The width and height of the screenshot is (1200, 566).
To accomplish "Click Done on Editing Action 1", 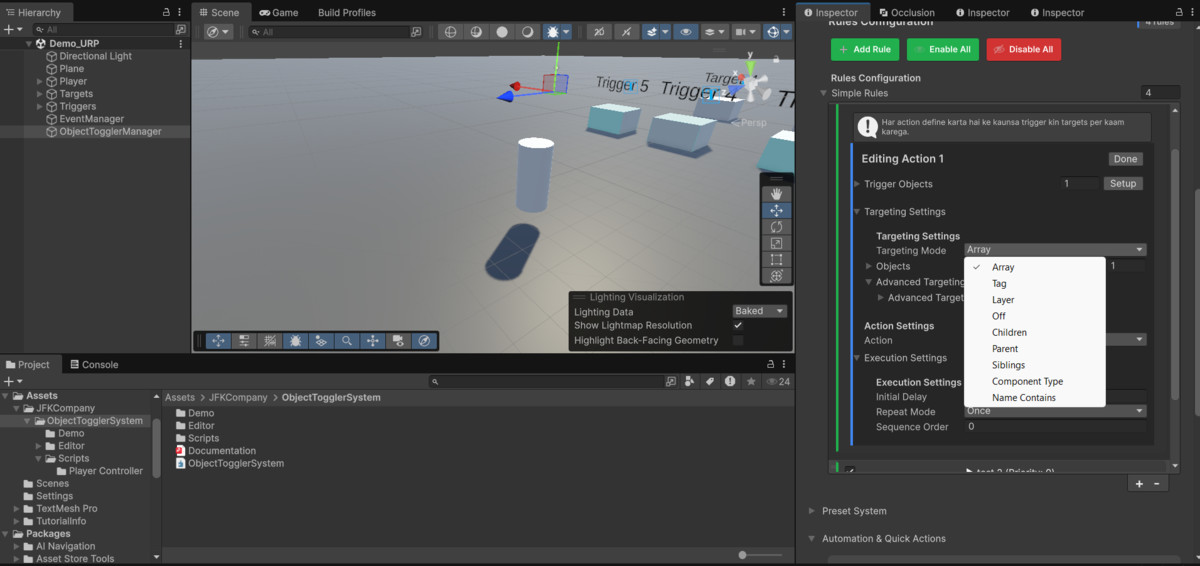I will [x=1125, y=159].
